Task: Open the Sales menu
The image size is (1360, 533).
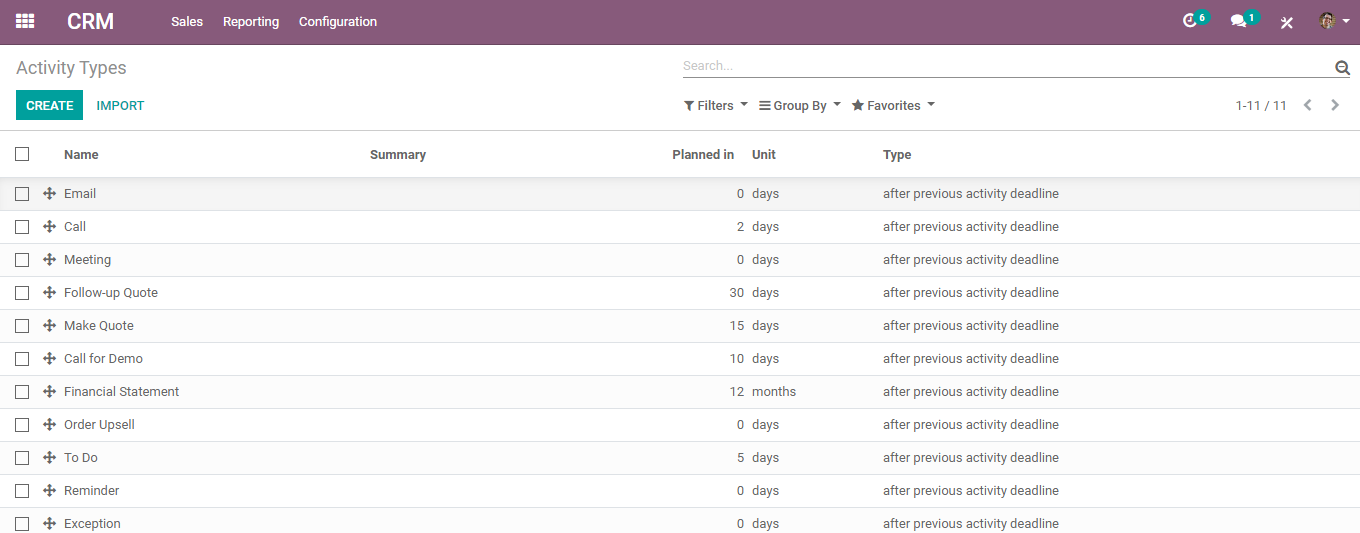Action: pos(187,21)
